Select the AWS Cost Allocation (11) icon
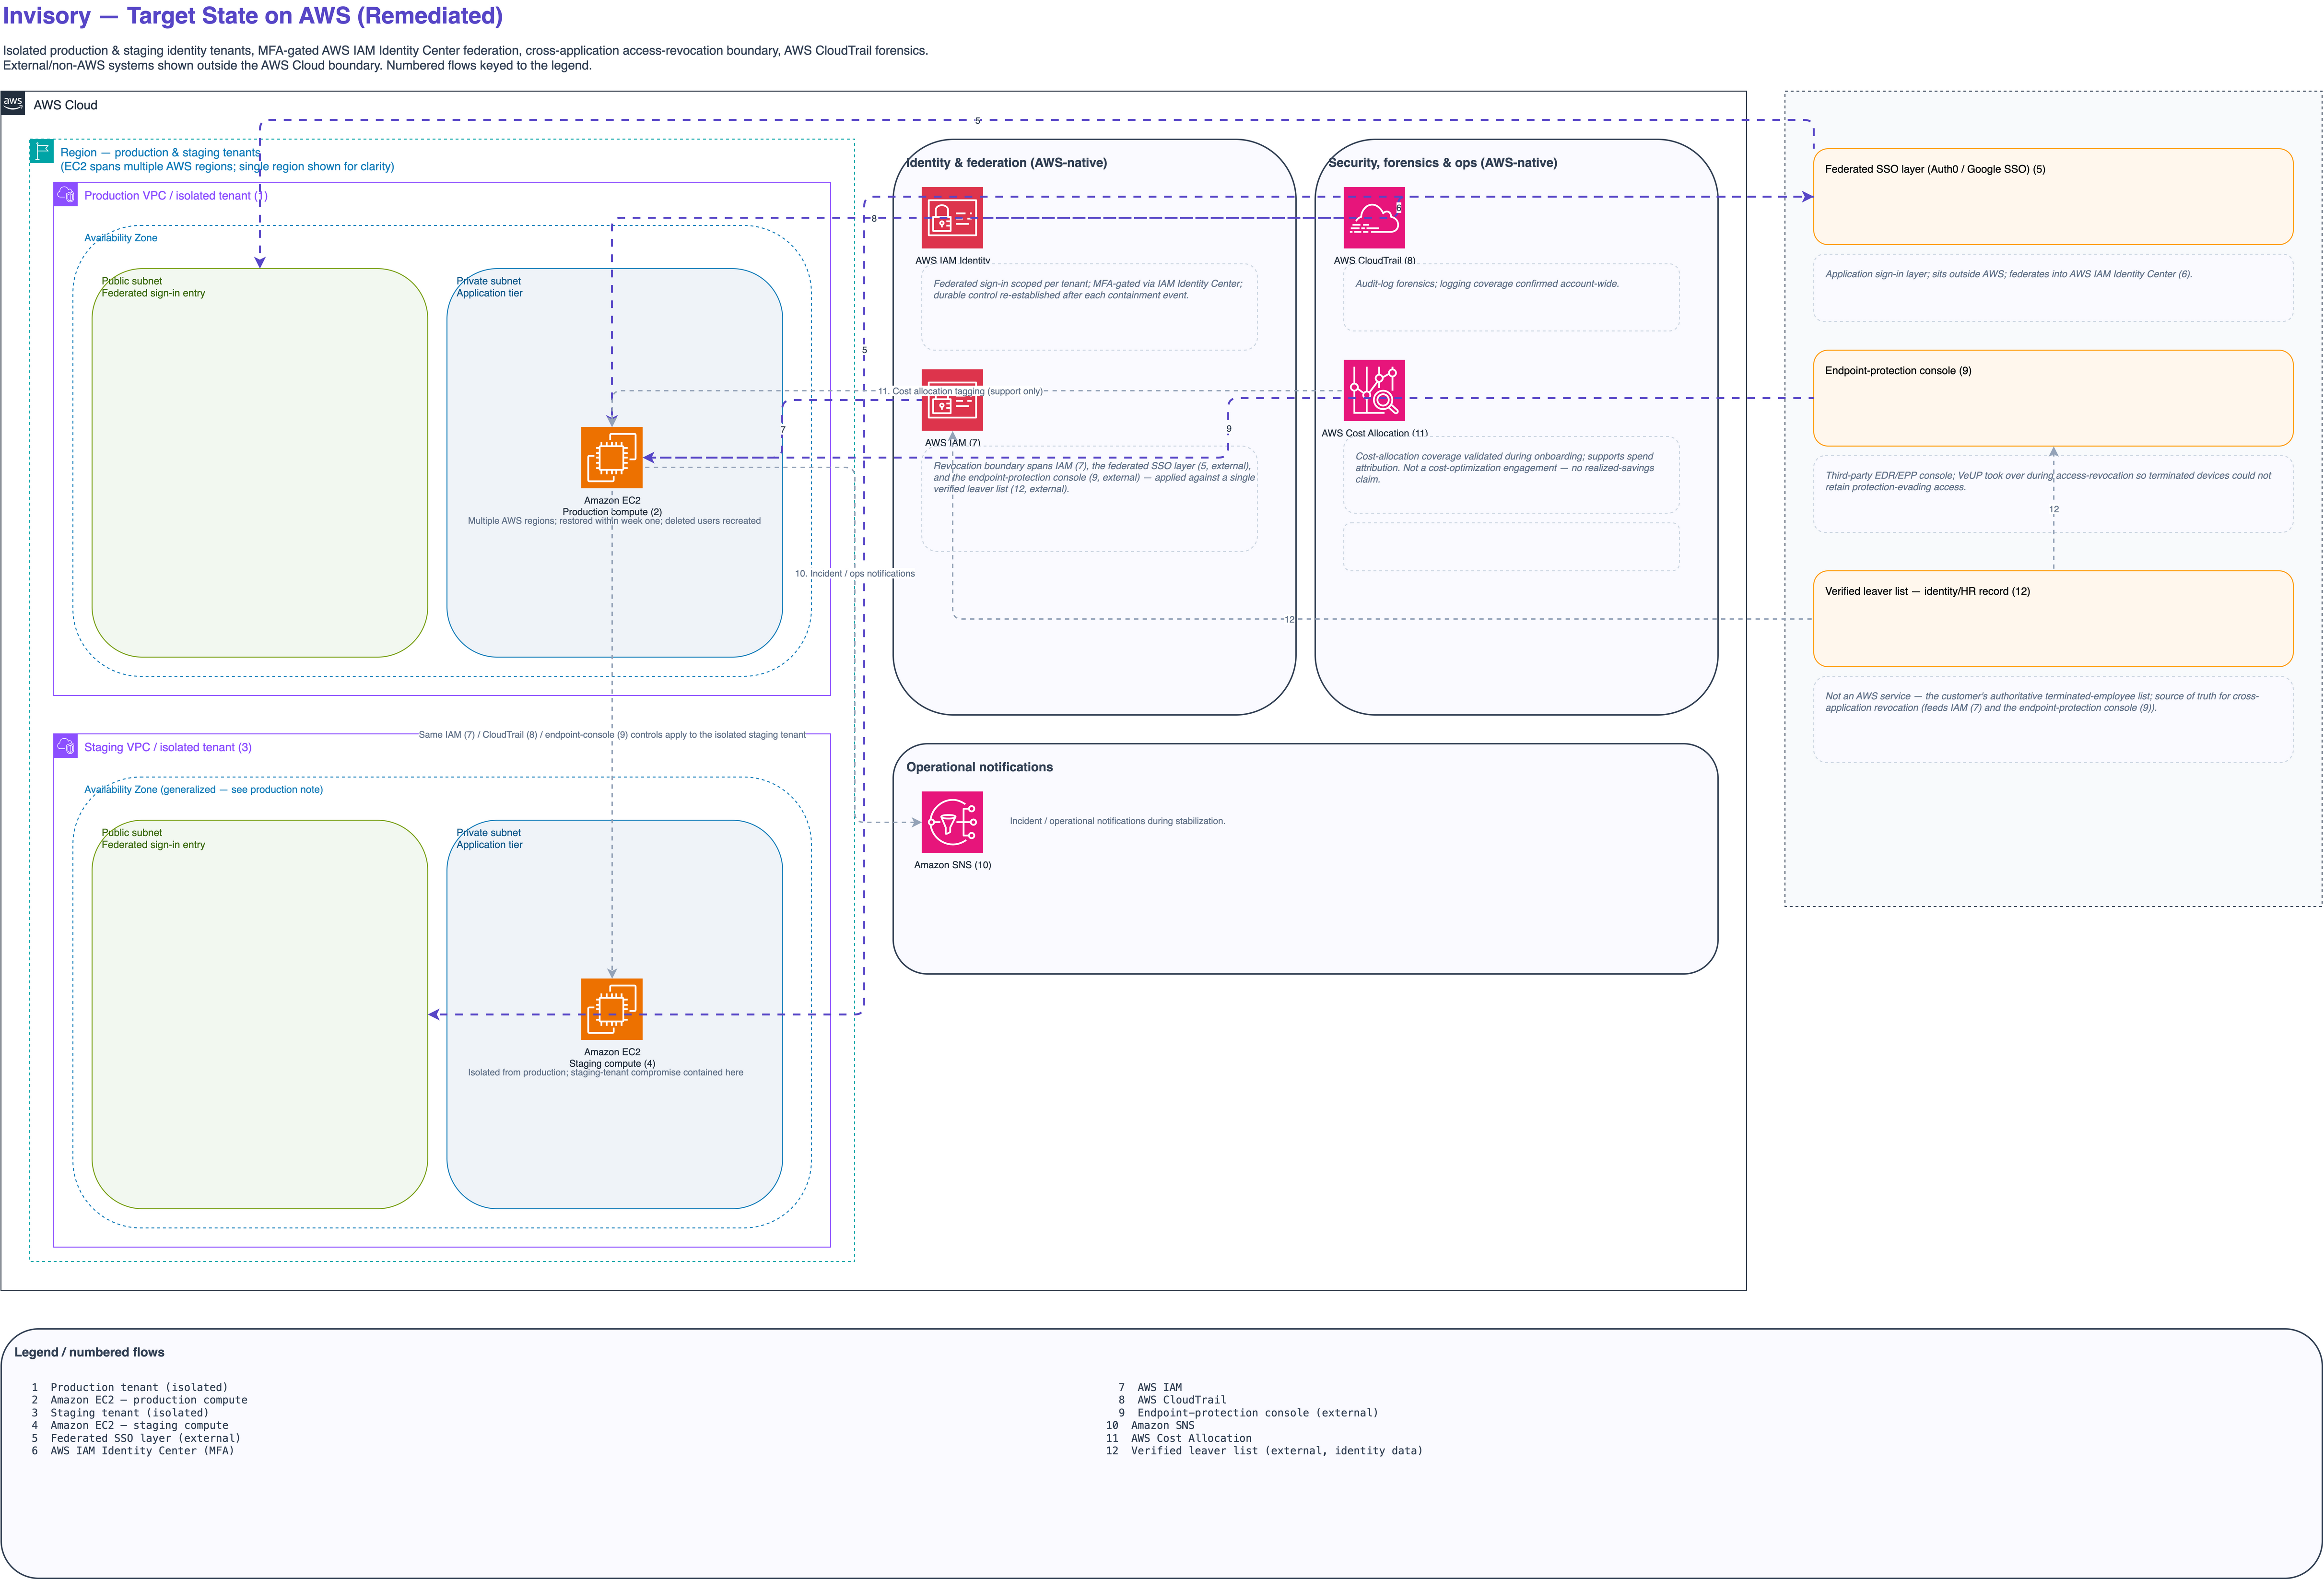Image resolution: width=2324 pixels, height=1580 pixels. [x=1374, y=390]
